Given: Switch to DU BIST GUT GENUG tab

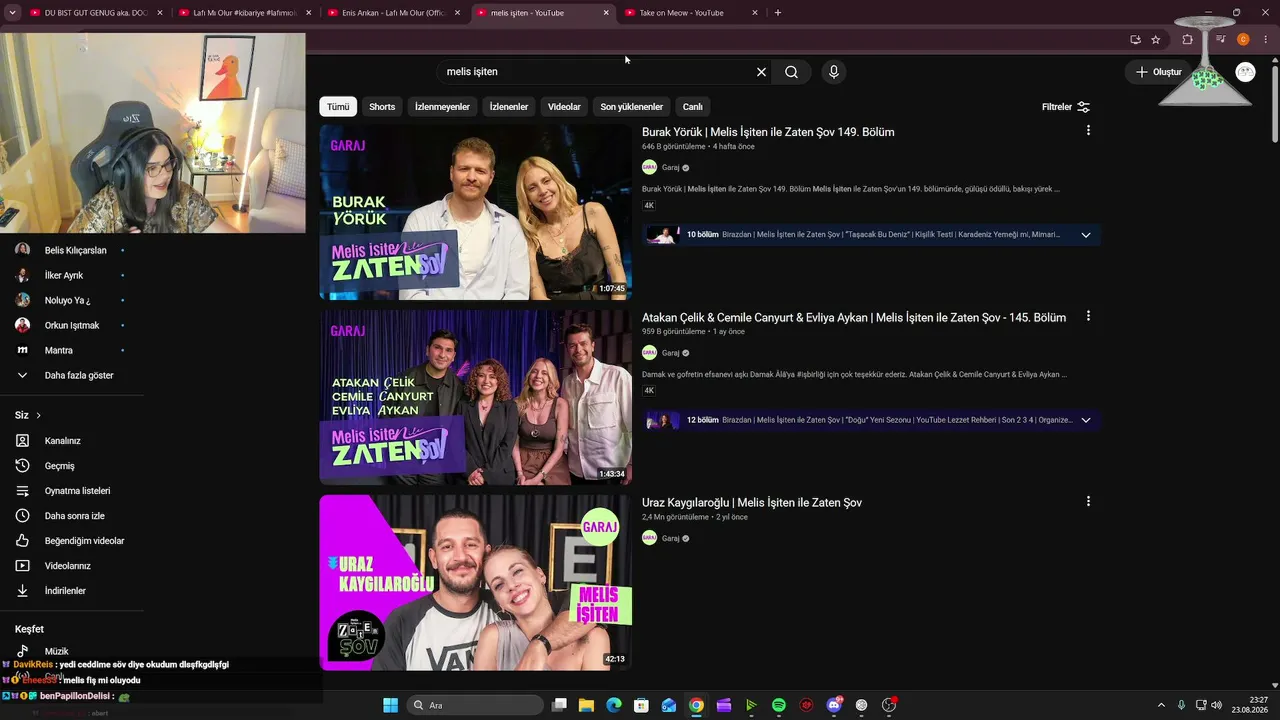Looking at the screenshot, I should (96, 13).
